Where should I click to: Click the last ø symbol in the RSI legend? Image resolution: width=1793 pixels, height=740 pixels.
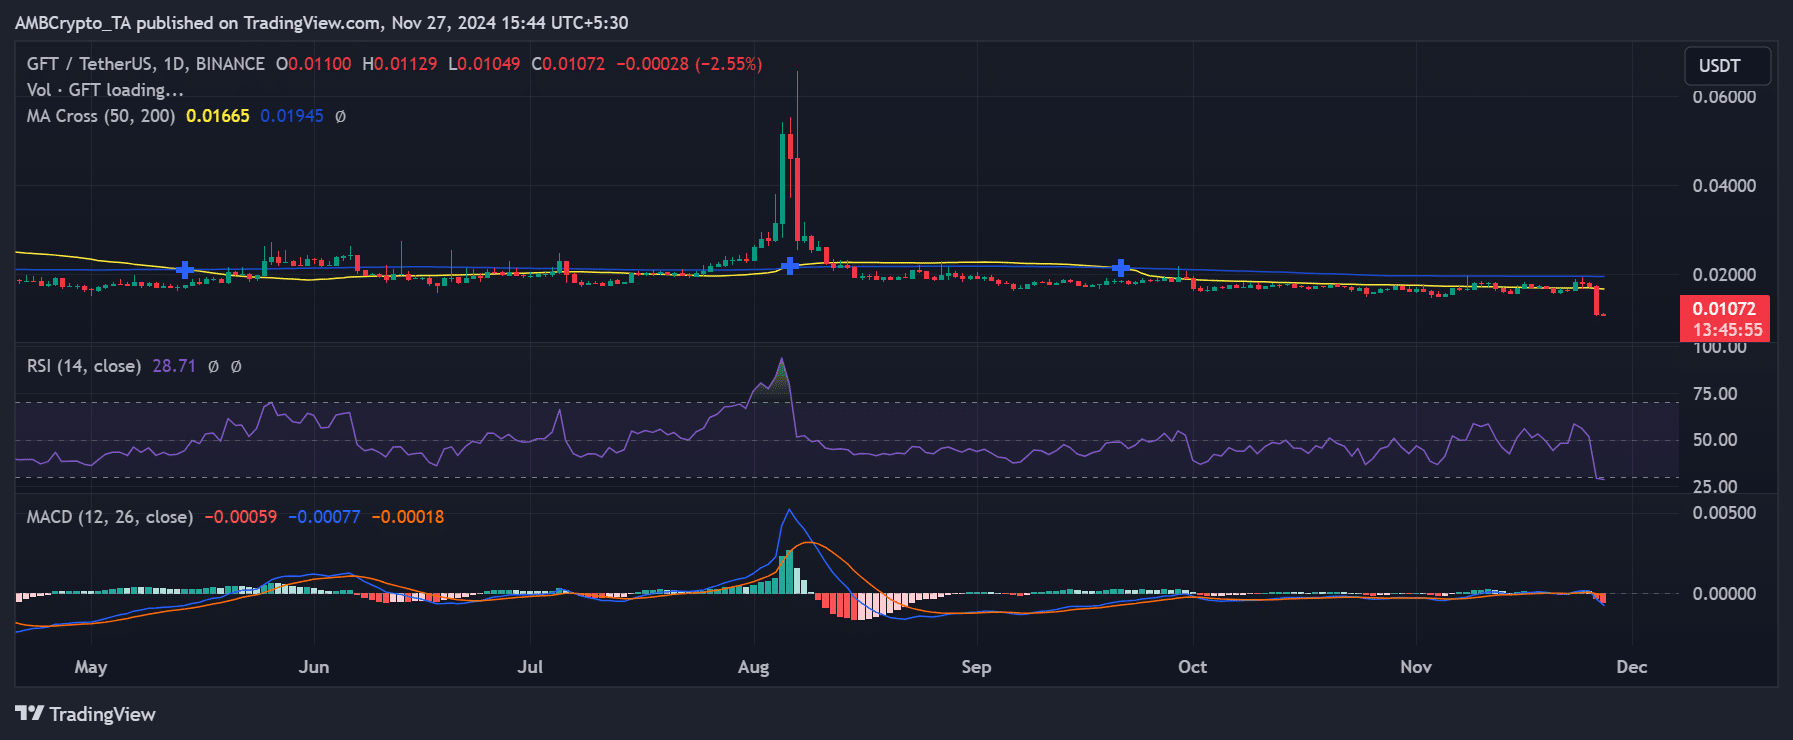point(236,366)
